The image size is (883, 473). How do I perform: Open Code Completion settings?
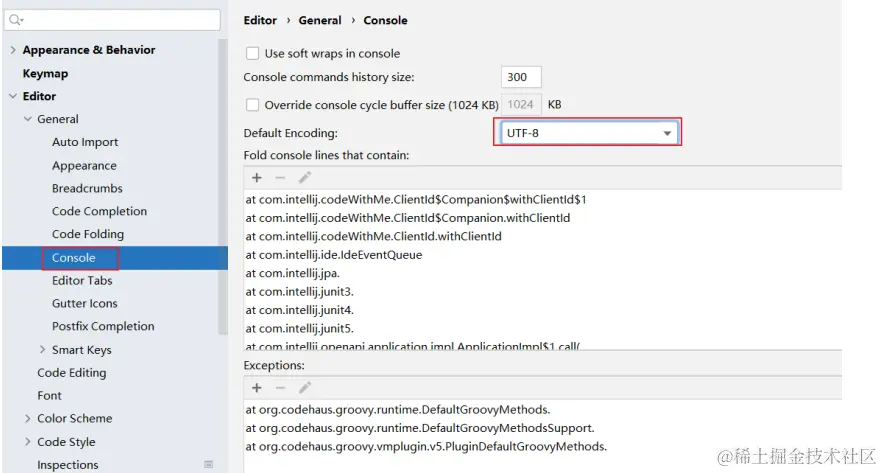click(100, 211)
